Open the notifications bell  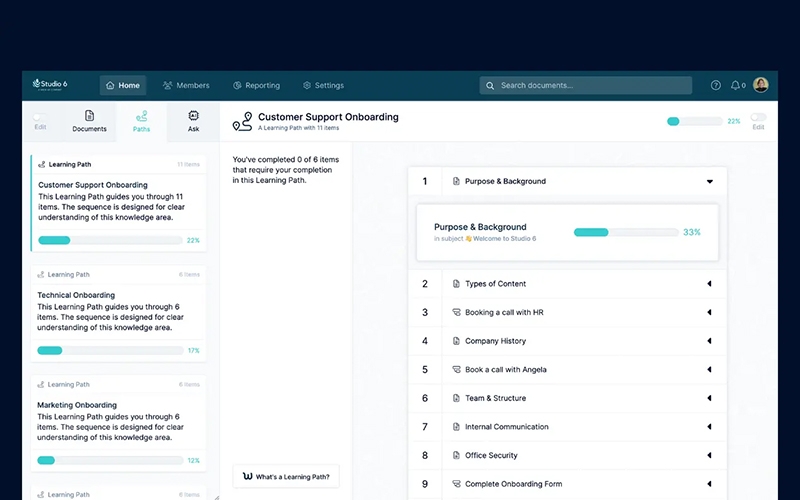click(737, 86)
